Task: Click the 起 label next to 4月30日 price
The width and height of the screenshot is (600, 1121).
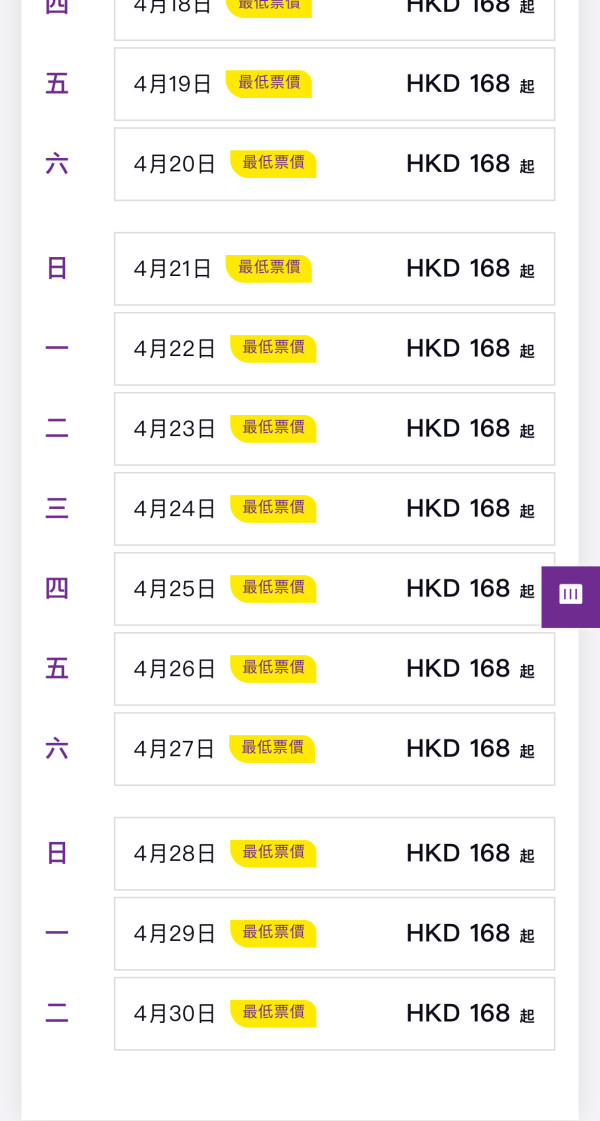Action: pos(526,1016)
